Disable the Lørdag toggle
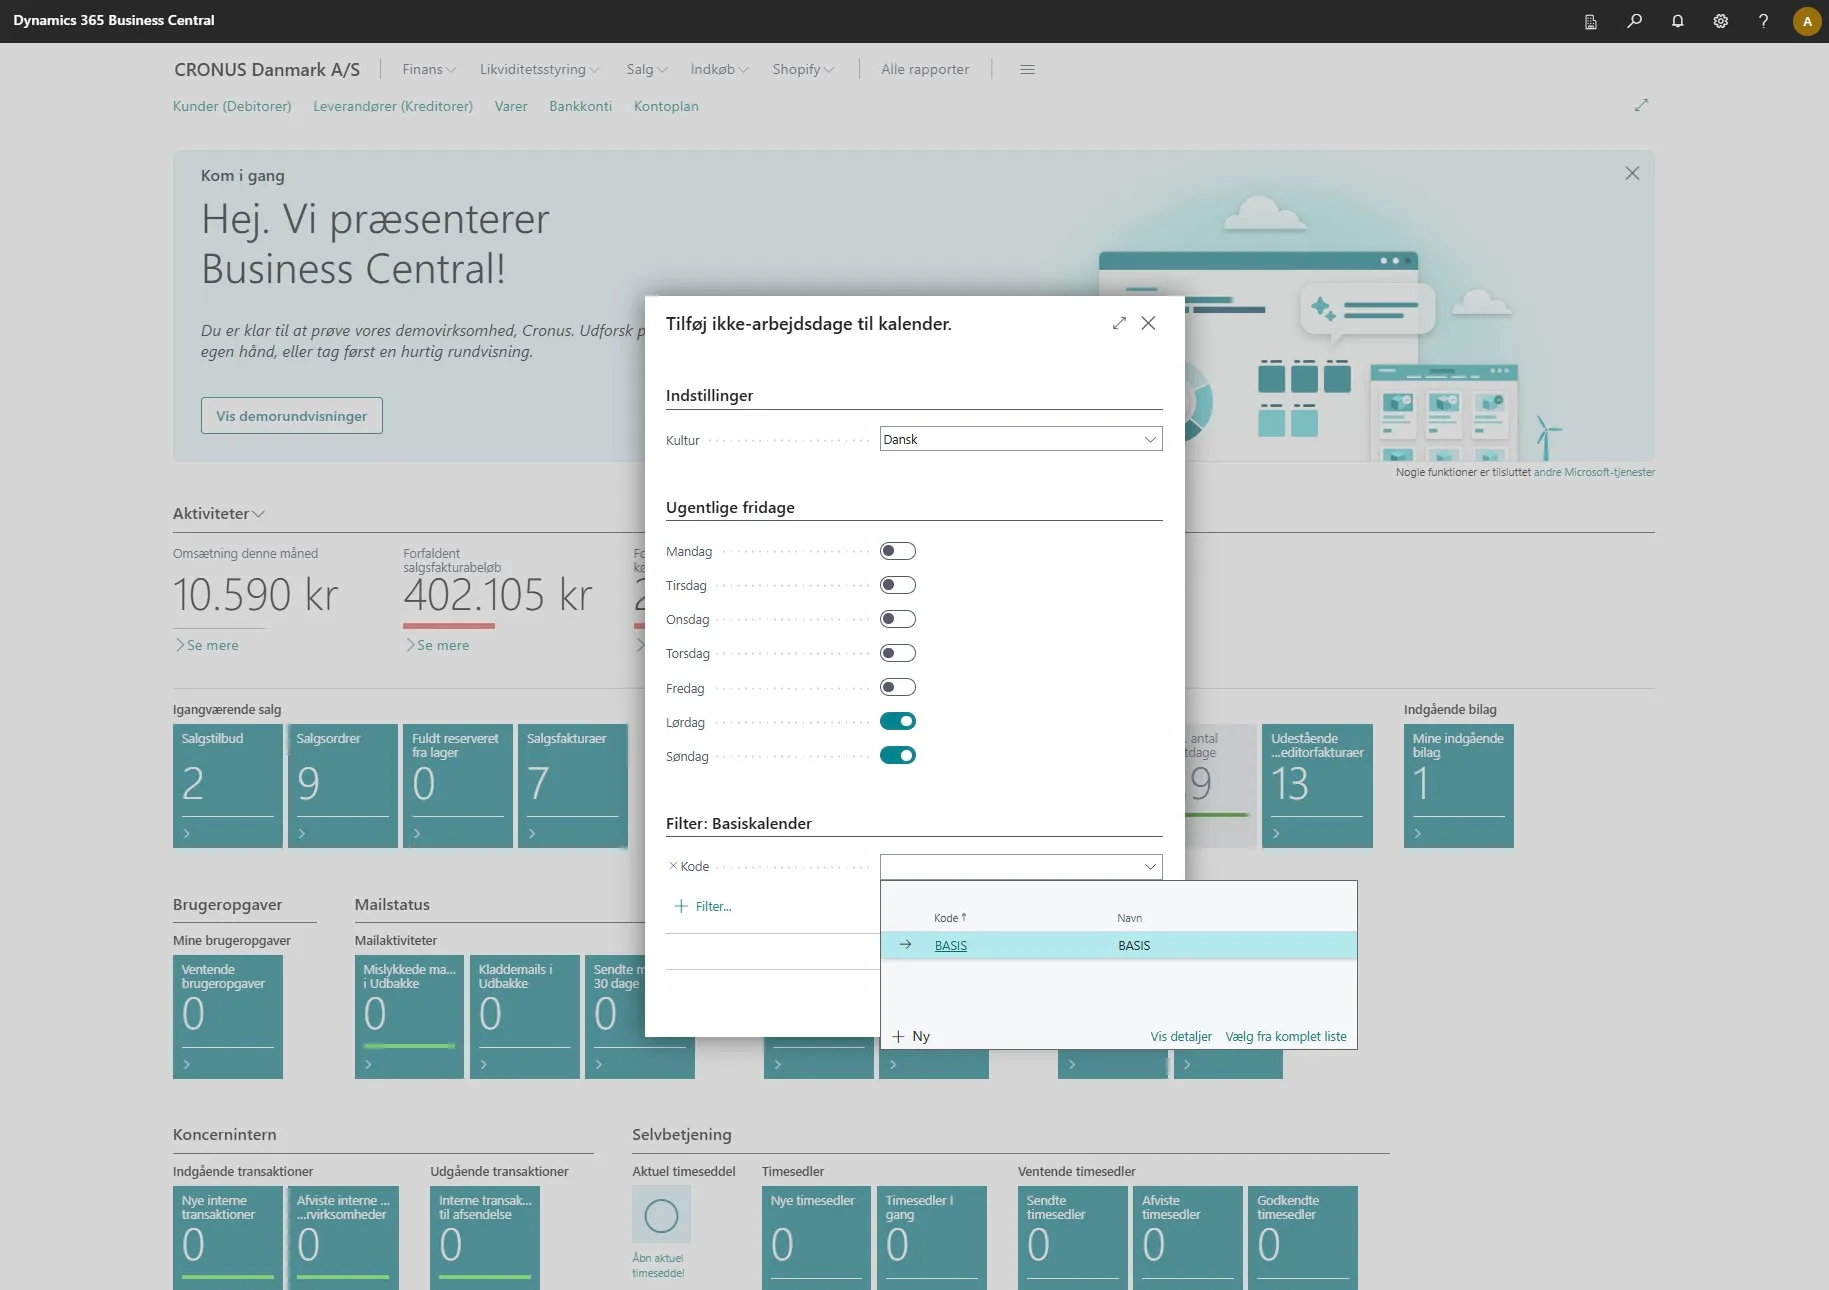The height and width of the screenshot is (1290, 1829). tap(898, 721)
